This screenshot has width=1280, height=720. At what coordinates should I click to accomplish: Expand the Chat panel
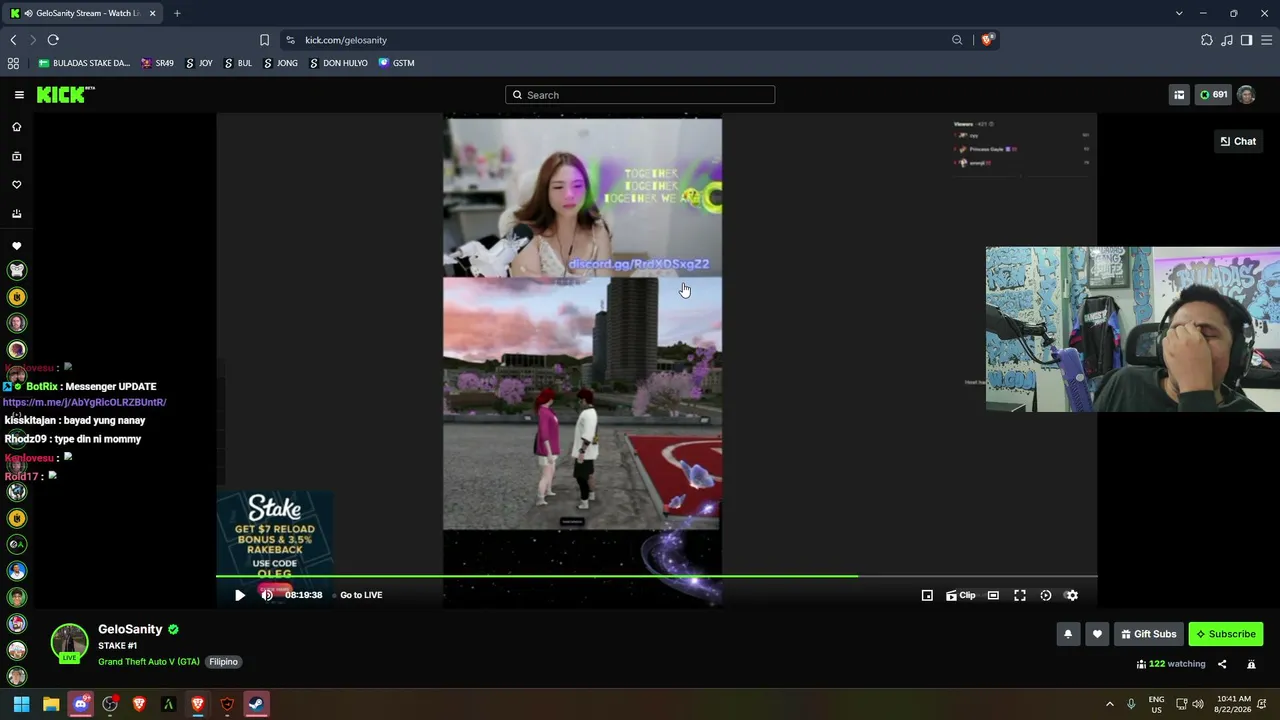pos(1238,141)
